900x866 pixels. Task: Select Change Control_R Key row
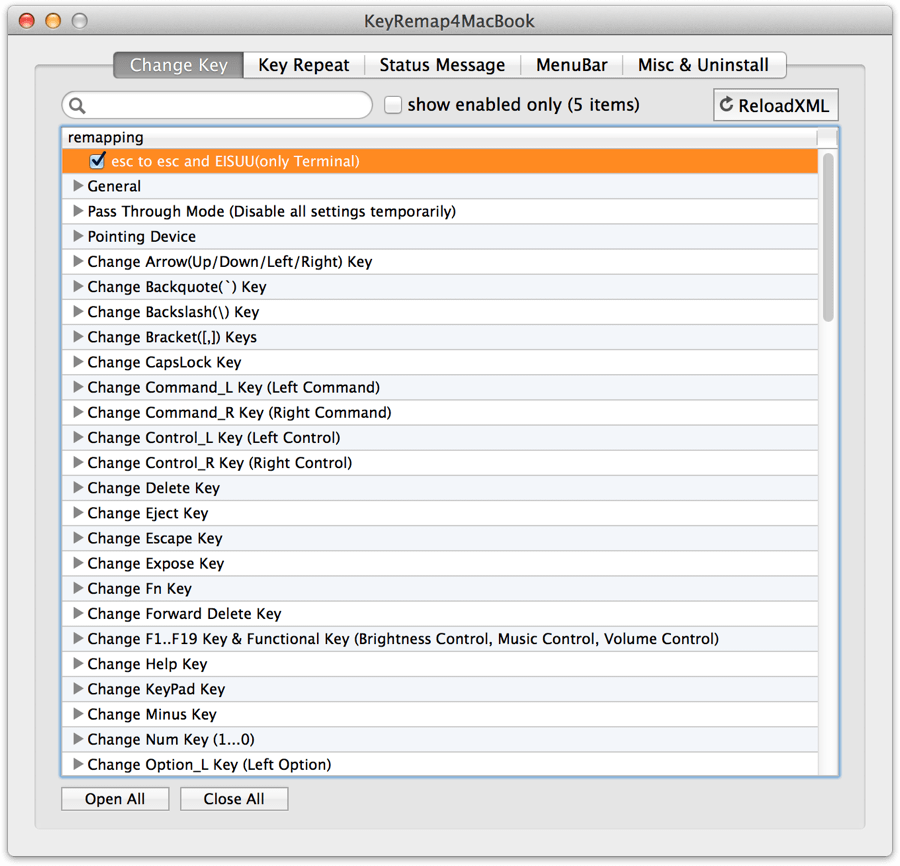pos(440,463)
